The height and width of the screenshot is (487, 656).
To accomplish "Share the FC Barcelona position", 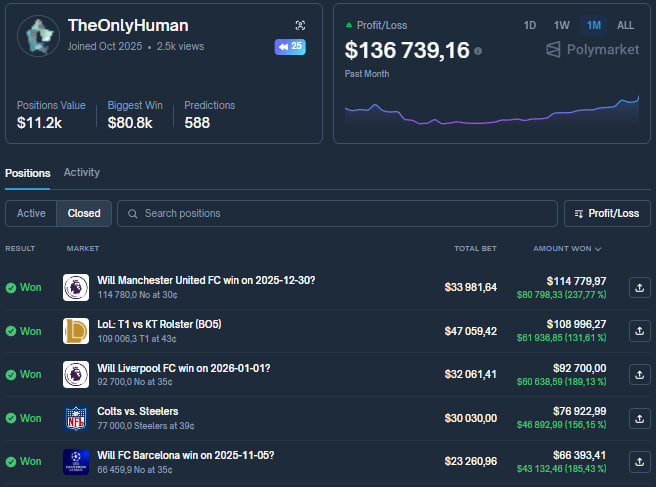I will click(640, 462).
